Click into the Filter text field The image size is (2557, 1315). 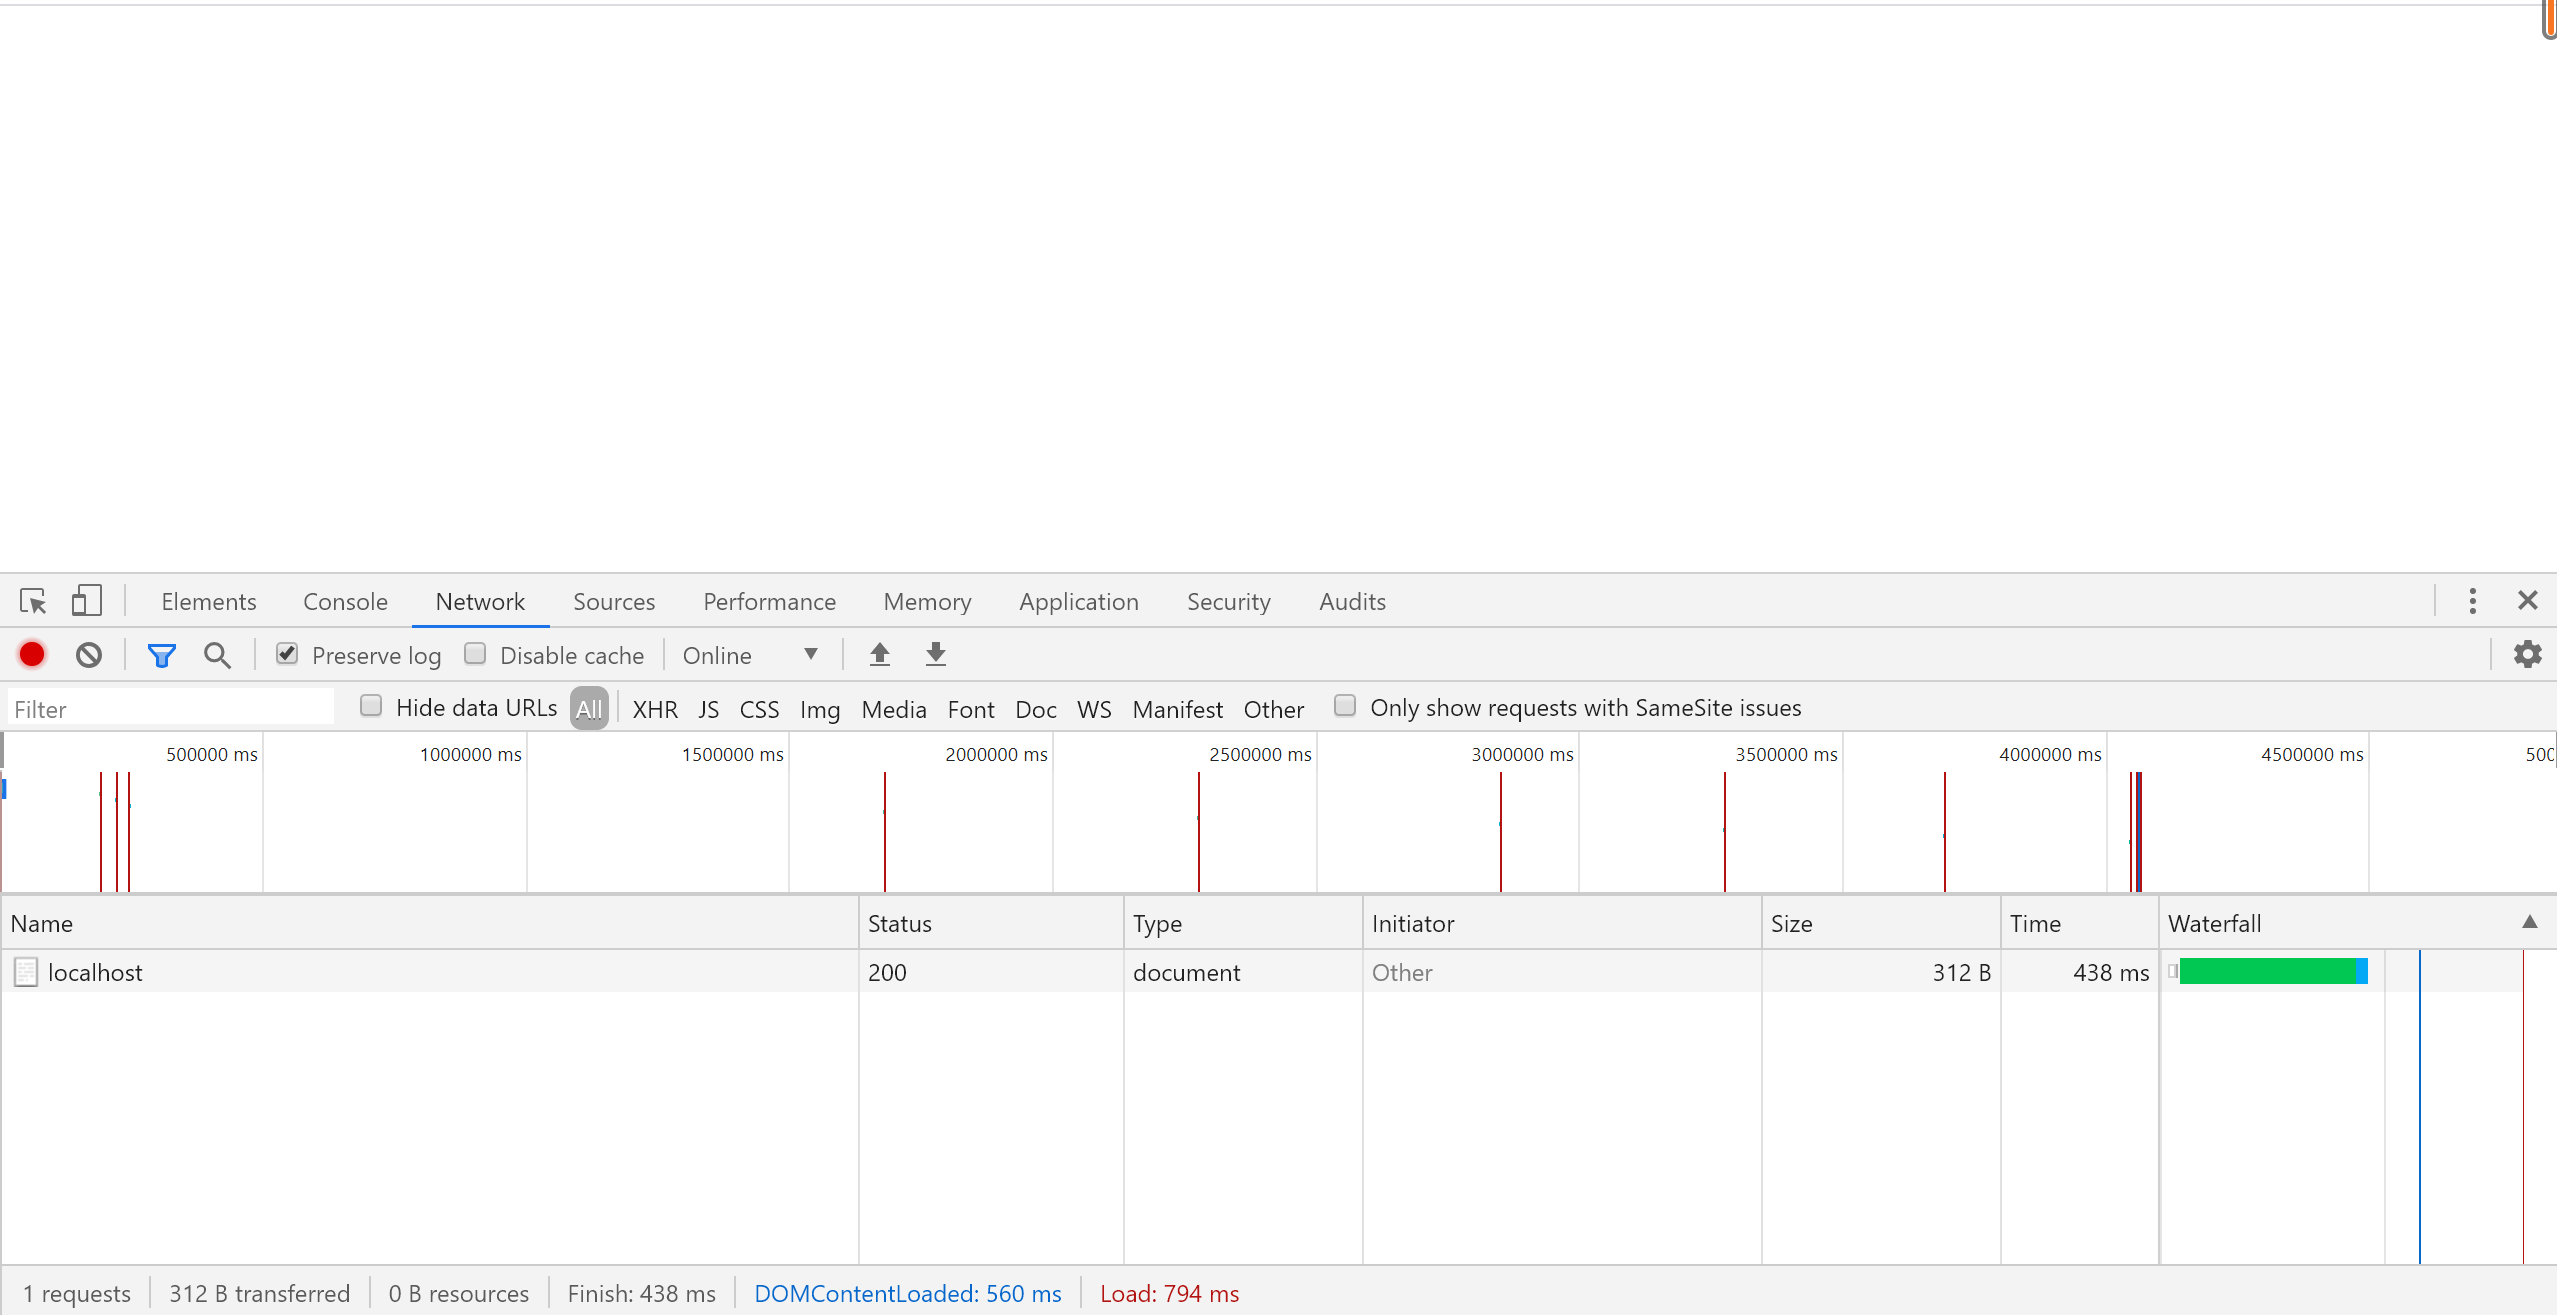[170, 709]
